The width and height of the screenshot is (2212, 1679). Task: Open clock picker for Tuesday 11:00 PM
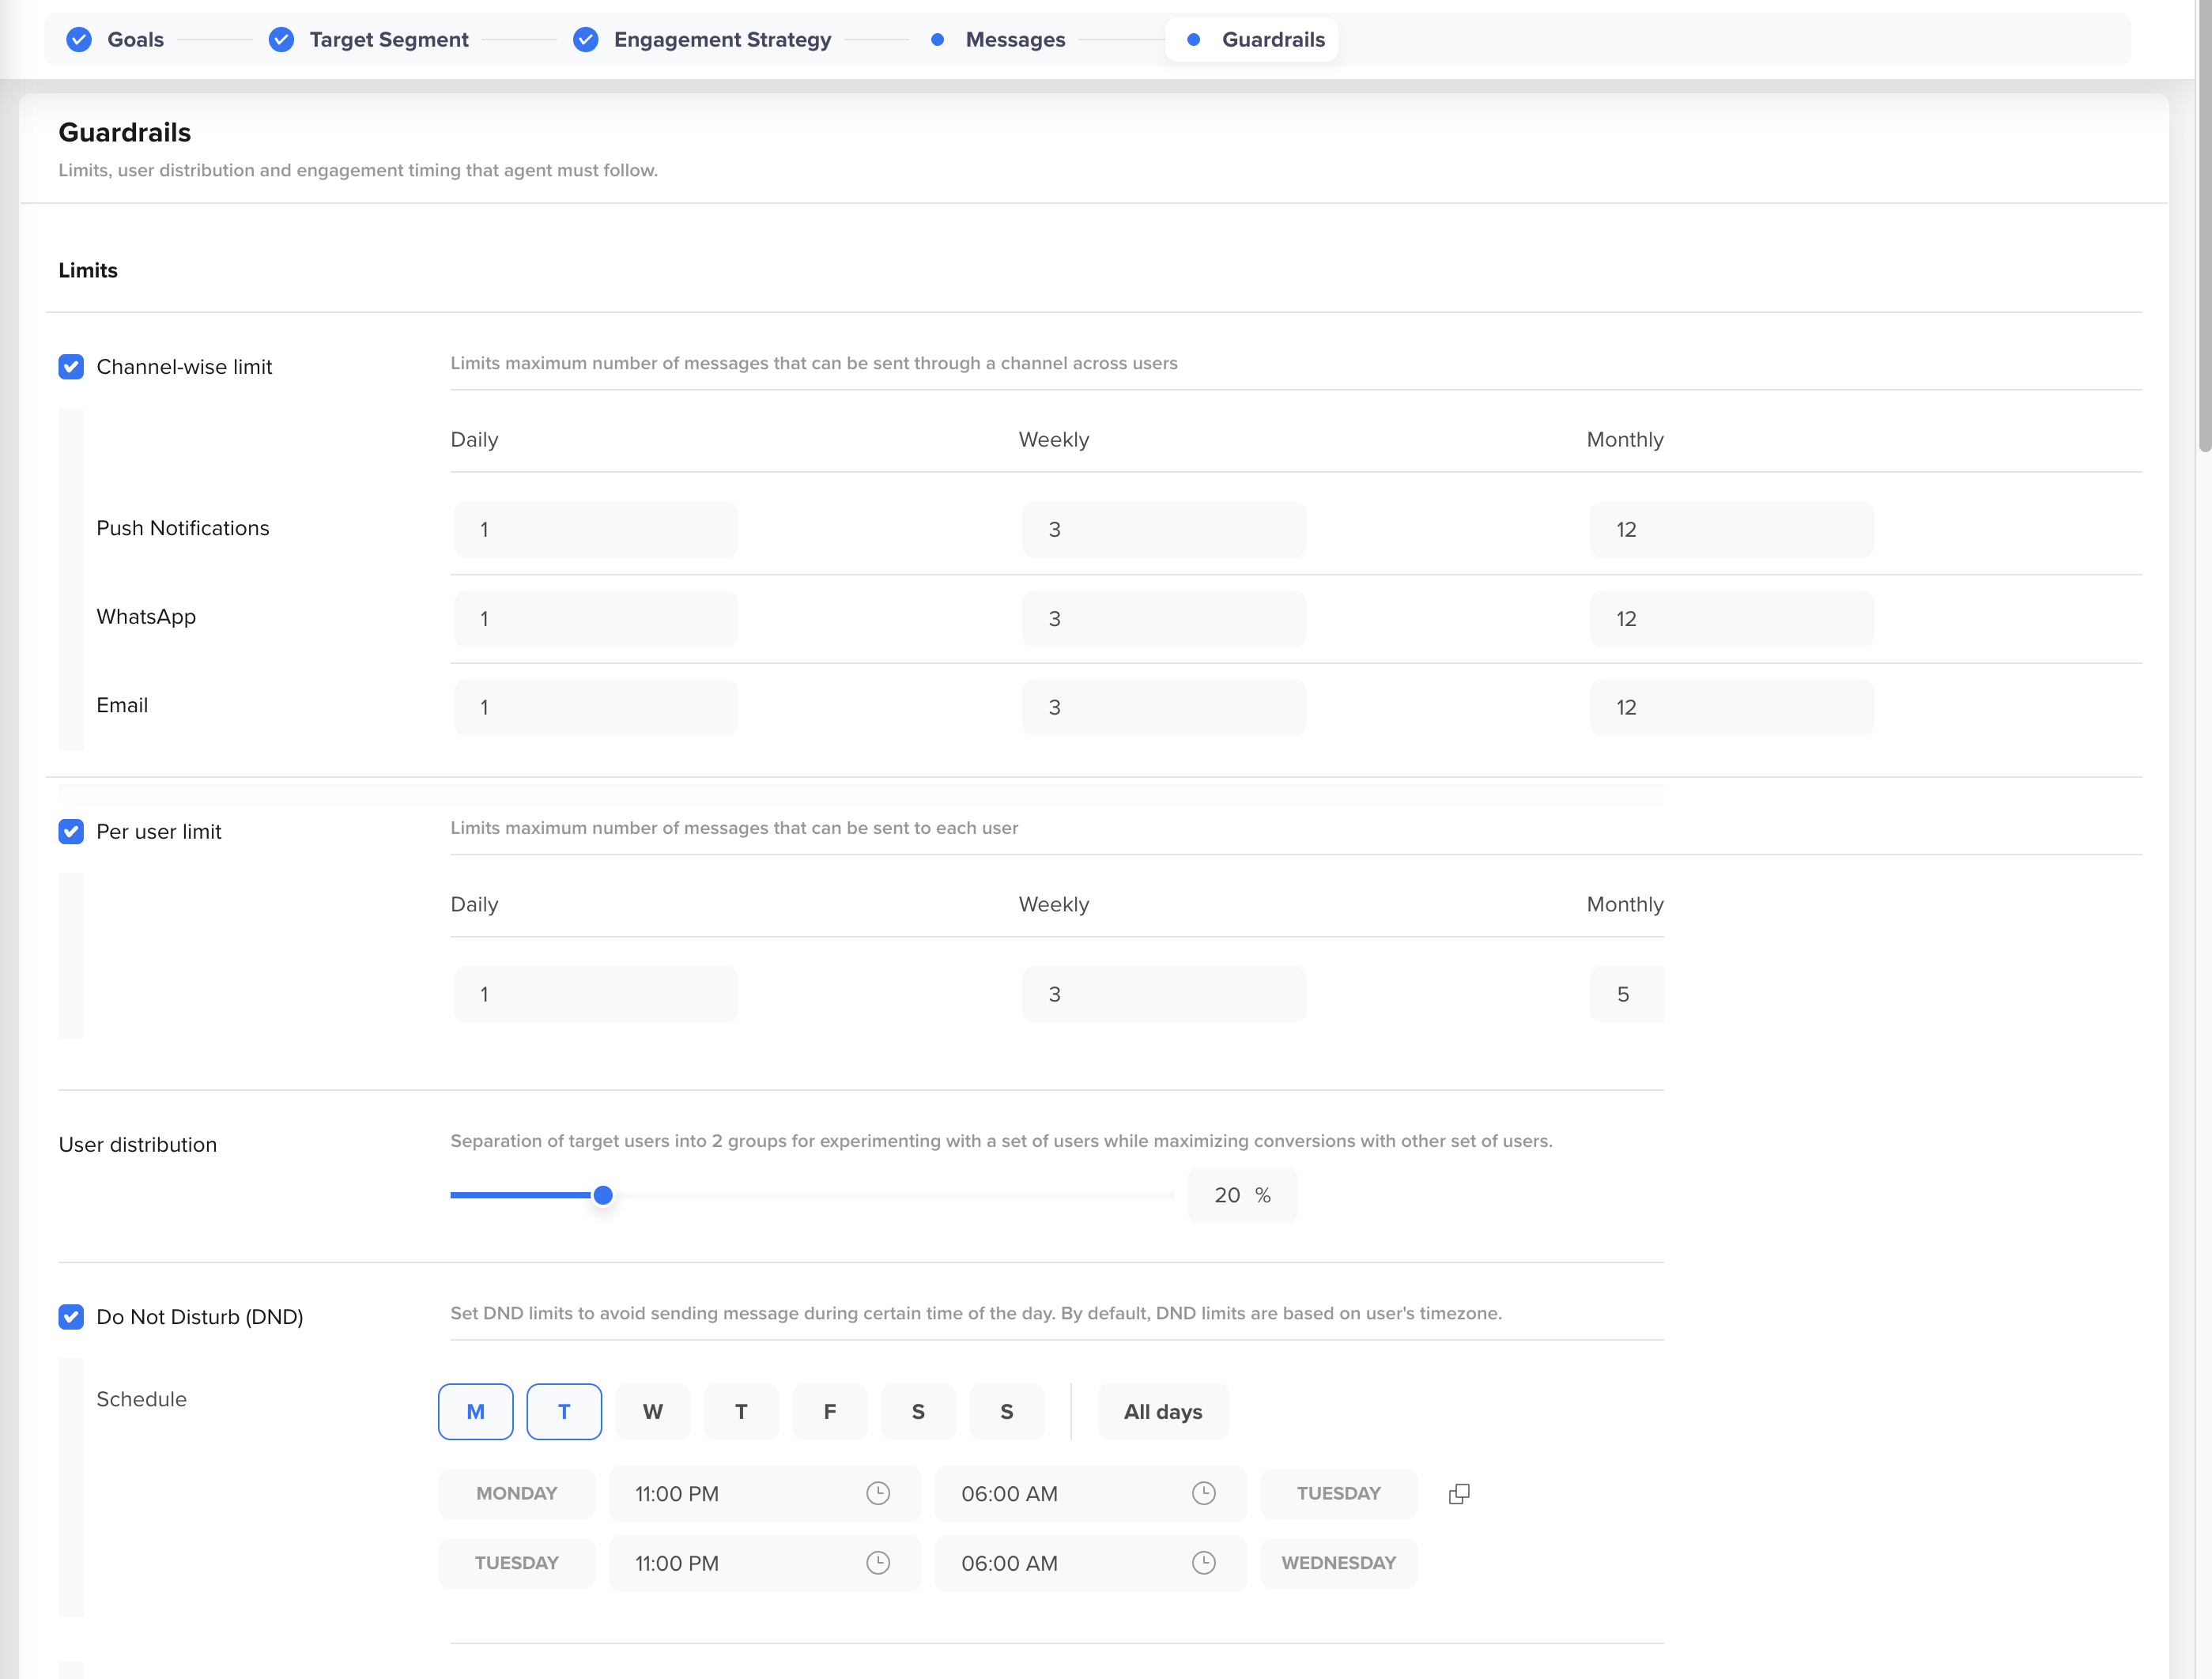point(878,1563)
